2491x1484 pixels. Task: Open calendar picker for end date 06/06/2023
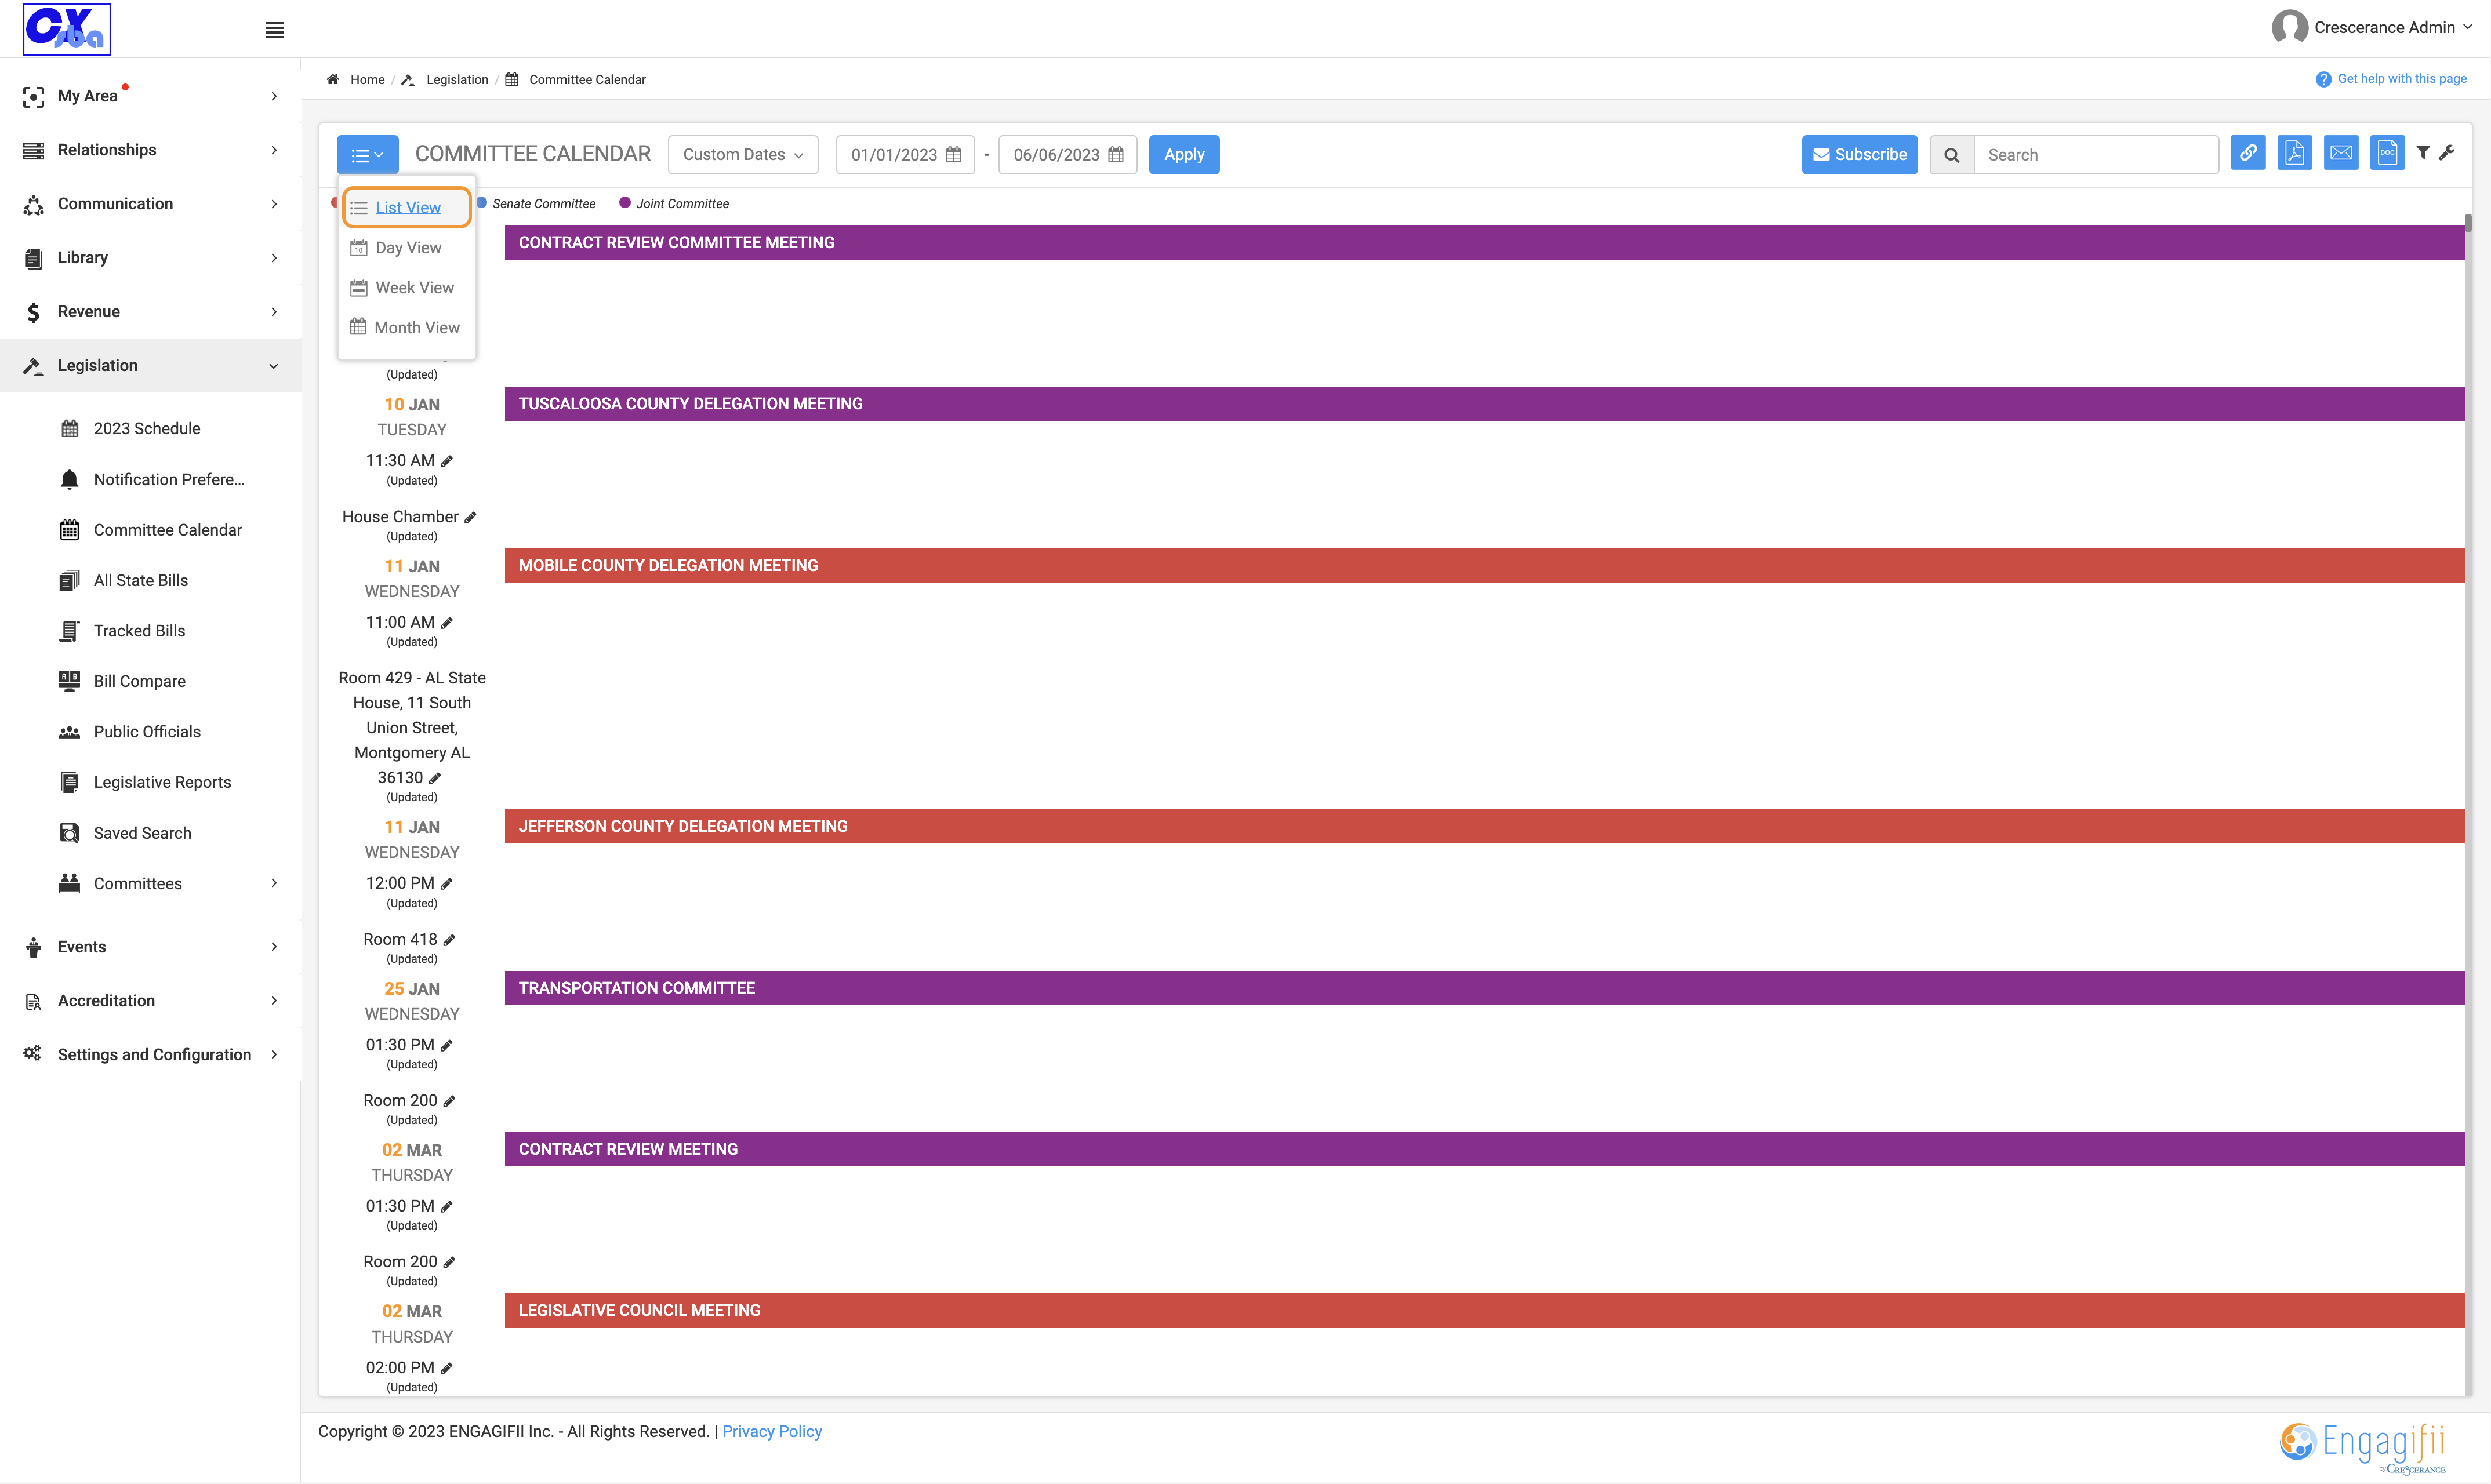[x=1116, y=155]
